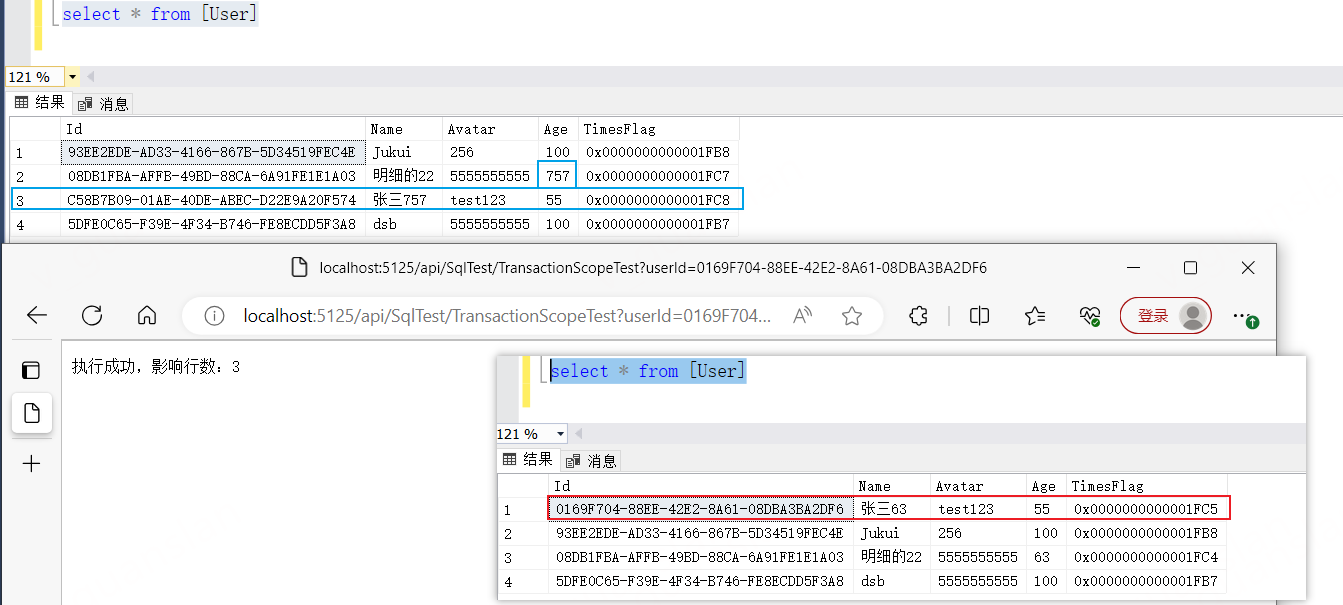The width and height of the screenshot is (1343, 605).
Task: View site information icon in address bar
Action: coord(214,316)
